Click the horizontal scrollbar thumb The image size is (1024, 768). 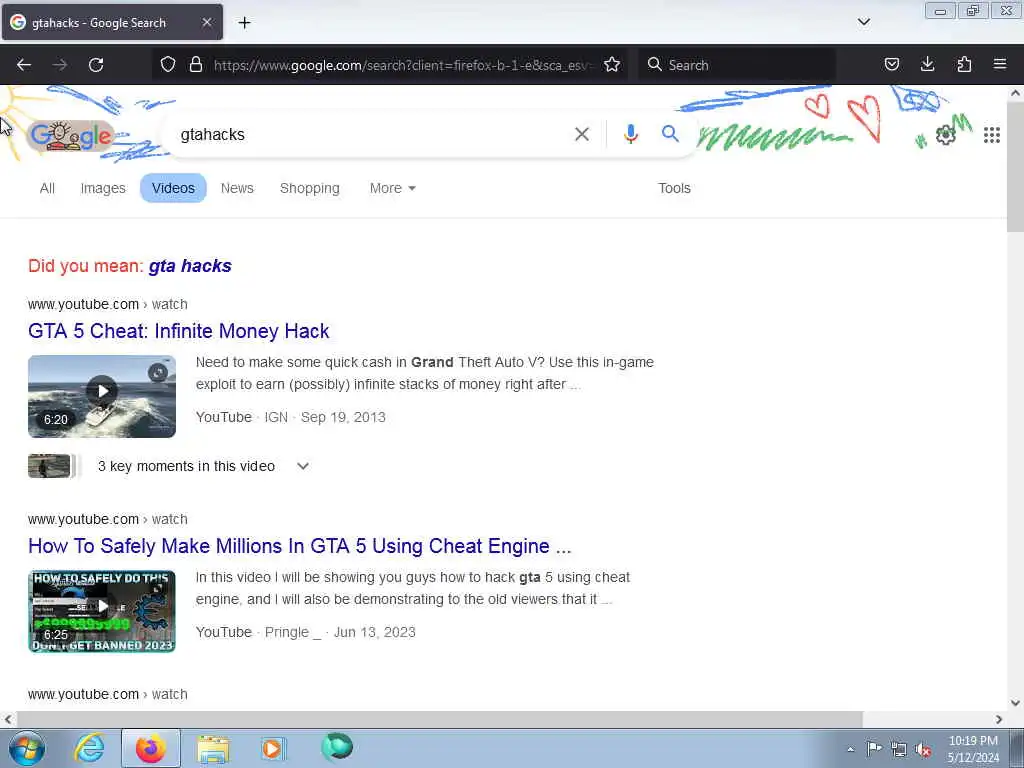click(440, 719)
